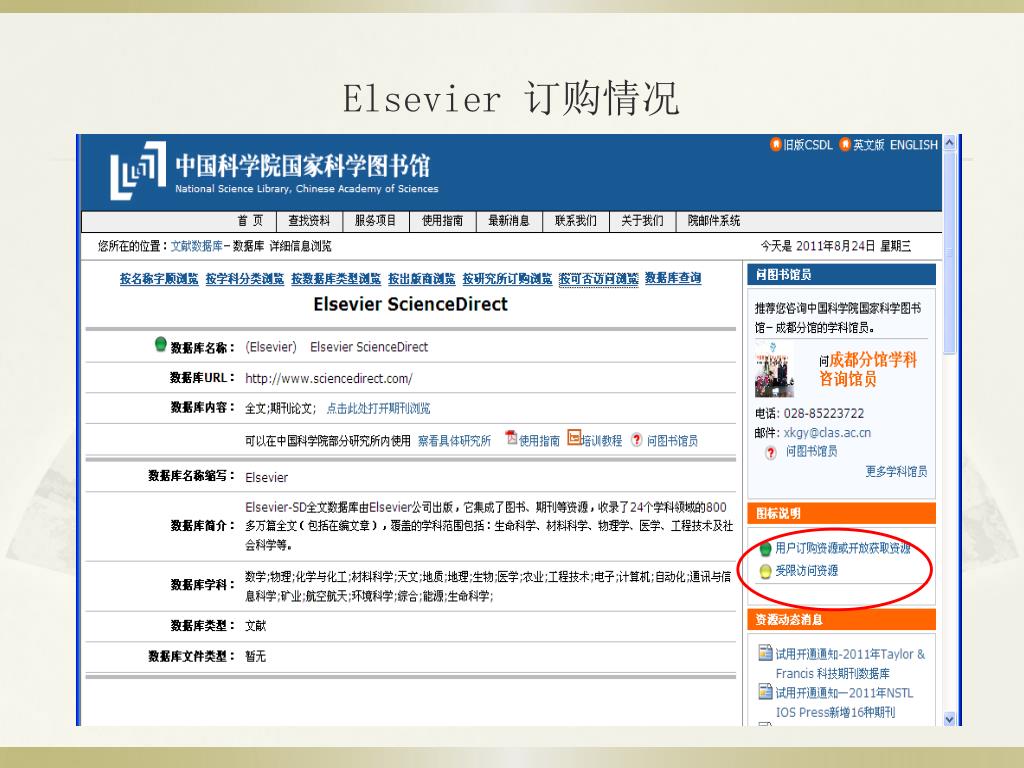Open the 旧版CSDL link icon
Screen dimensions: 1024x768
click(775, 144)
